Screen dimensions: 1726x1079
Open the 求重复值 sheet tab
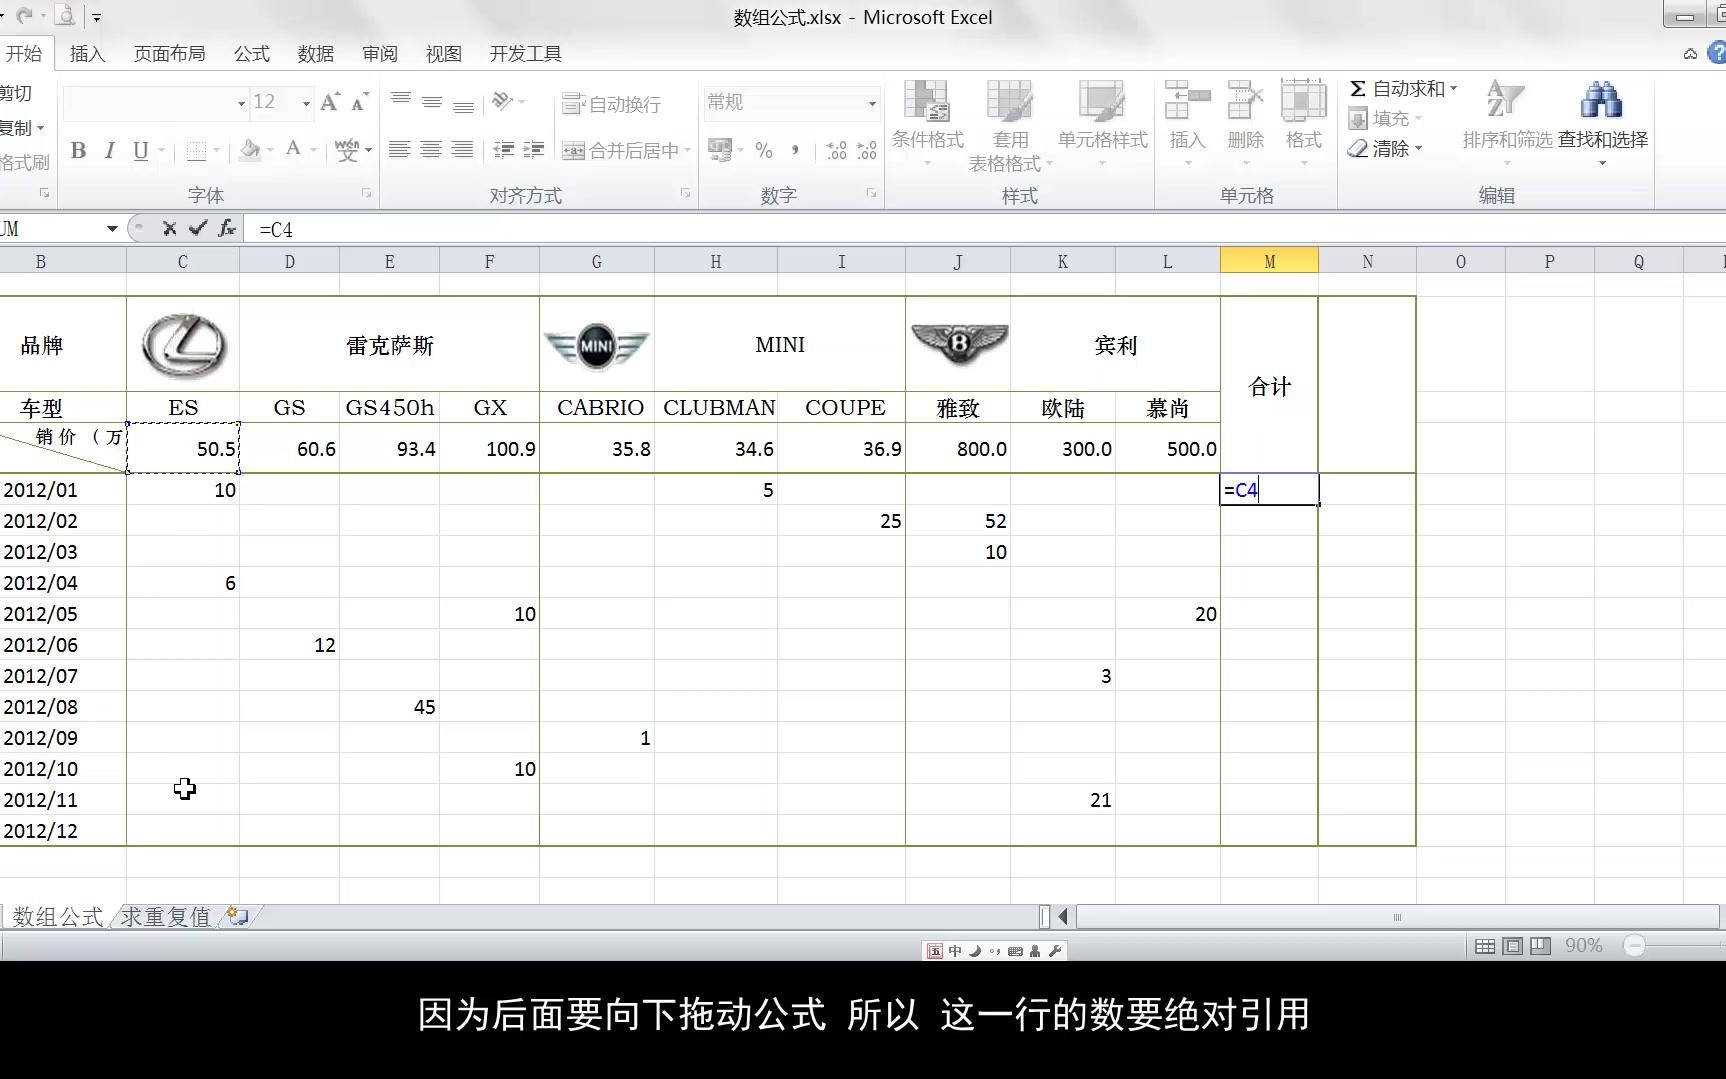tap(165, 916)
